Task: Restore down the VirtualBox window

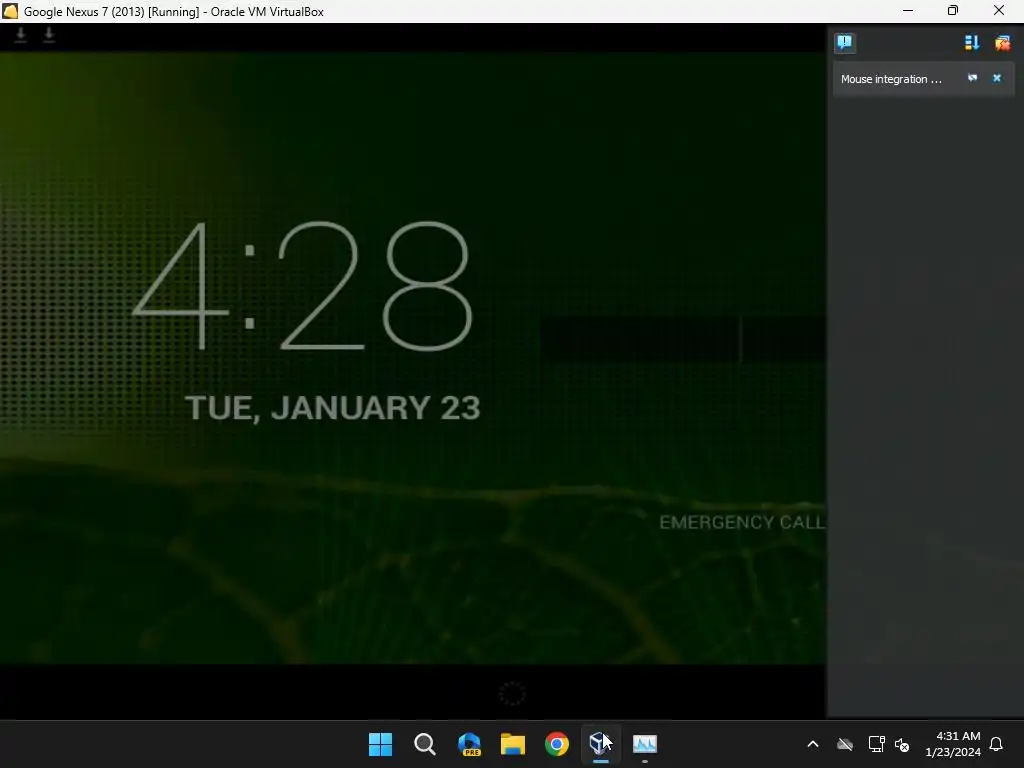Action: [953, 10]
